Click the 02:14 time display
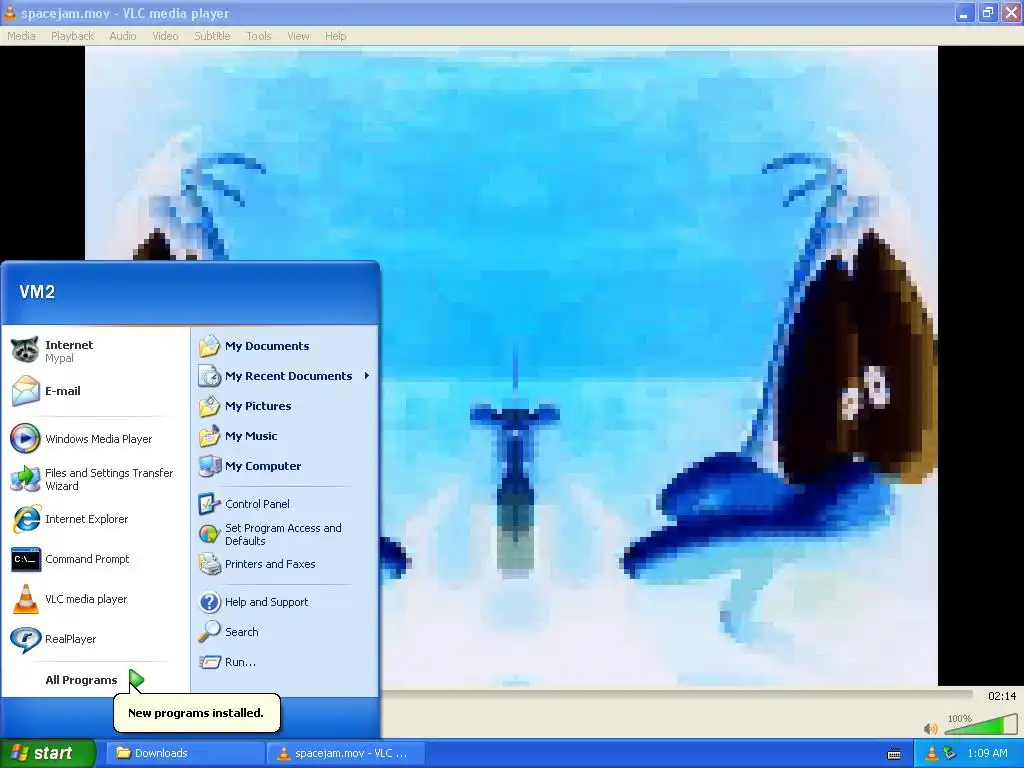Image resolution: width=1024 pixels, height=768 pixels. [x=1002, y=696]
